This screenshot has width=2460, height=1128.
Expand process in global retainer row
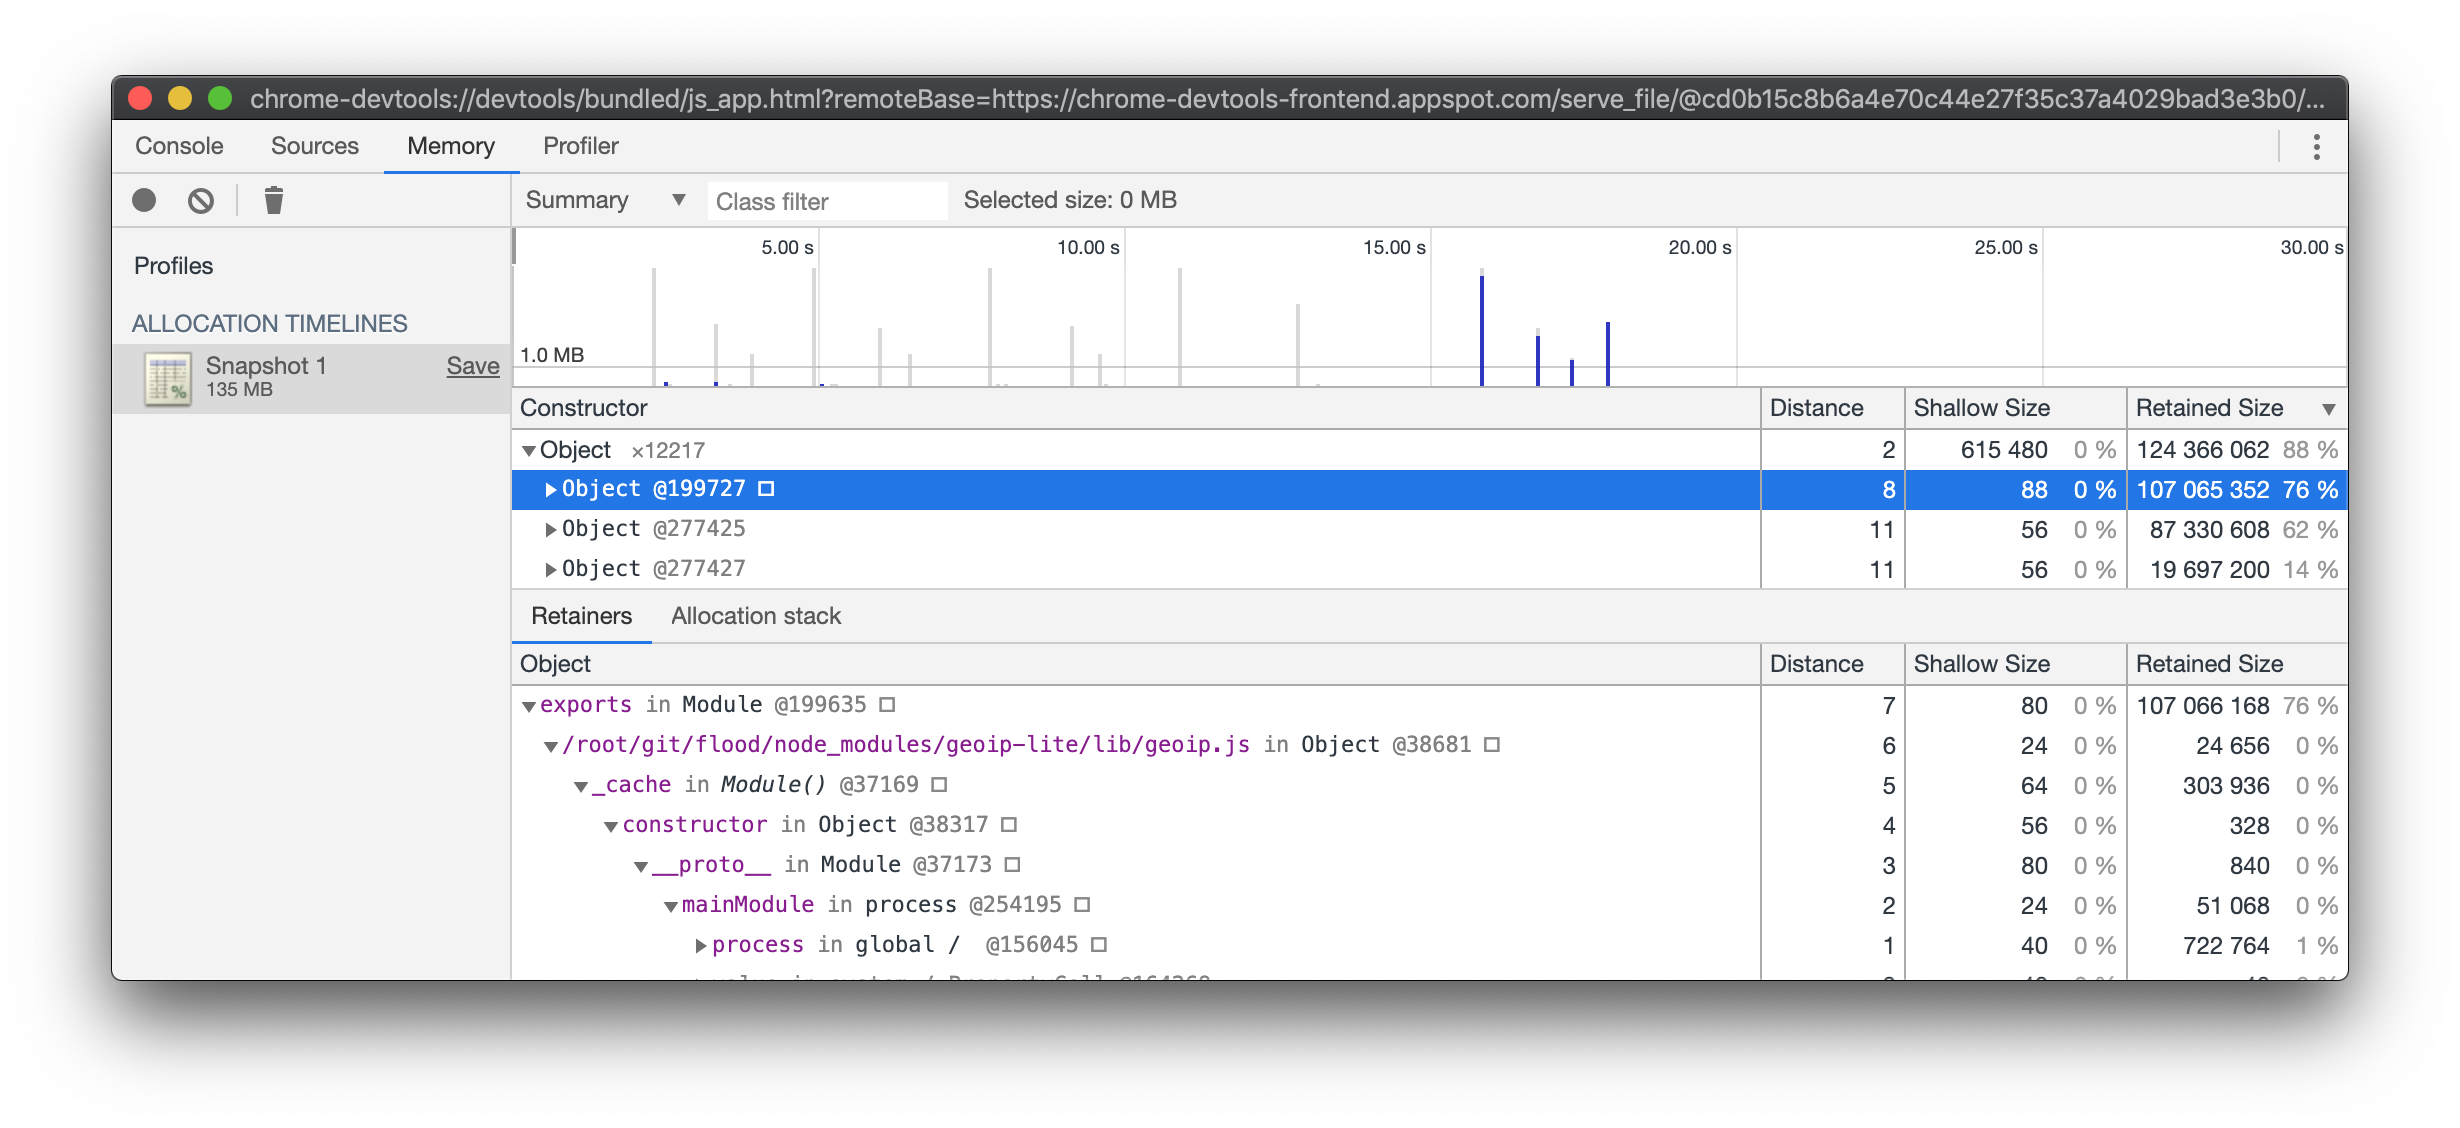point(701,945)
